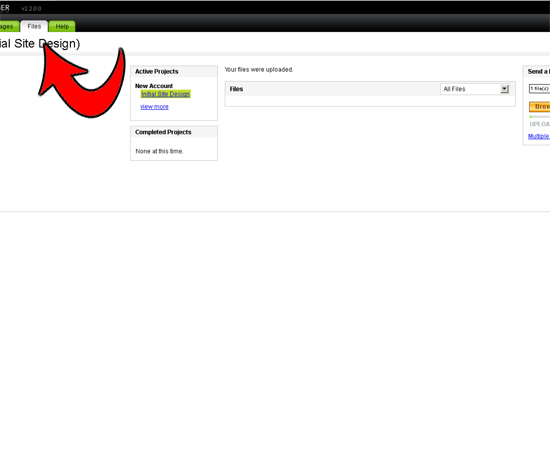
Task: Open the Initial Site Design project link
Action: (x=166, y=94)
